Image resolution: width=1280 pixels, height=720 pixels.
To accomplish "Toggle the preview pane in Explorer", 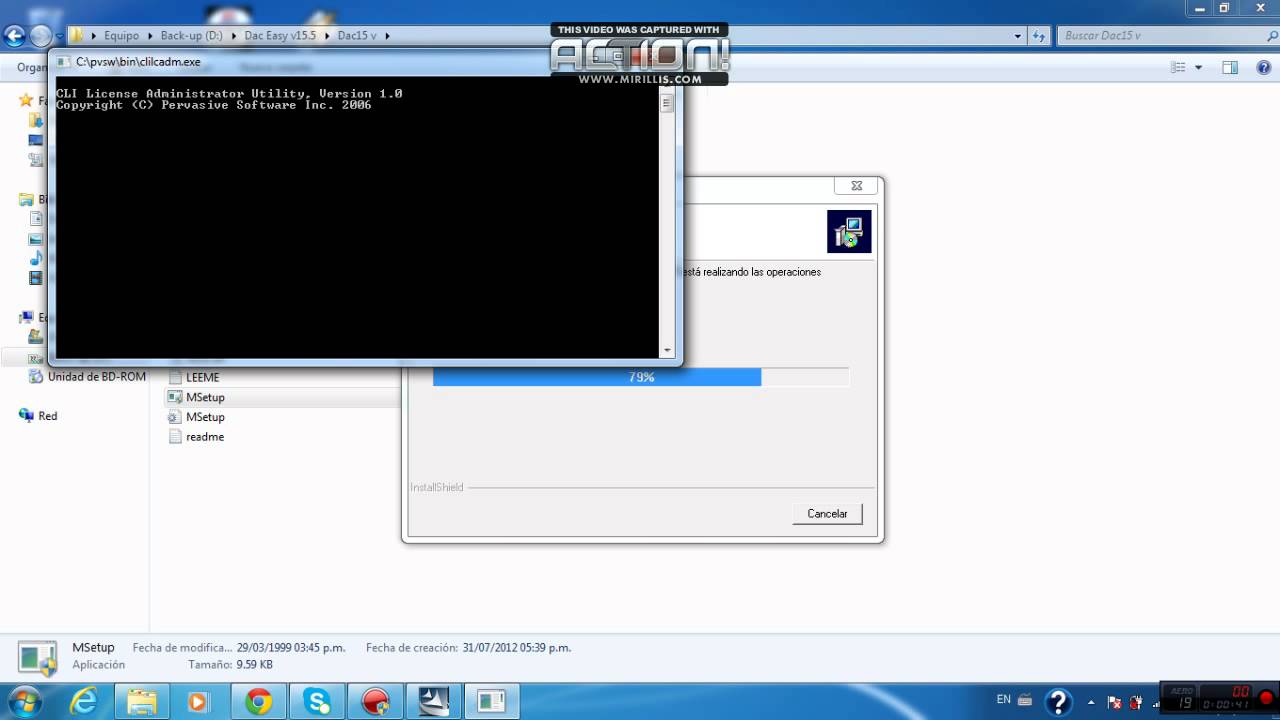I will (1230, 68).
